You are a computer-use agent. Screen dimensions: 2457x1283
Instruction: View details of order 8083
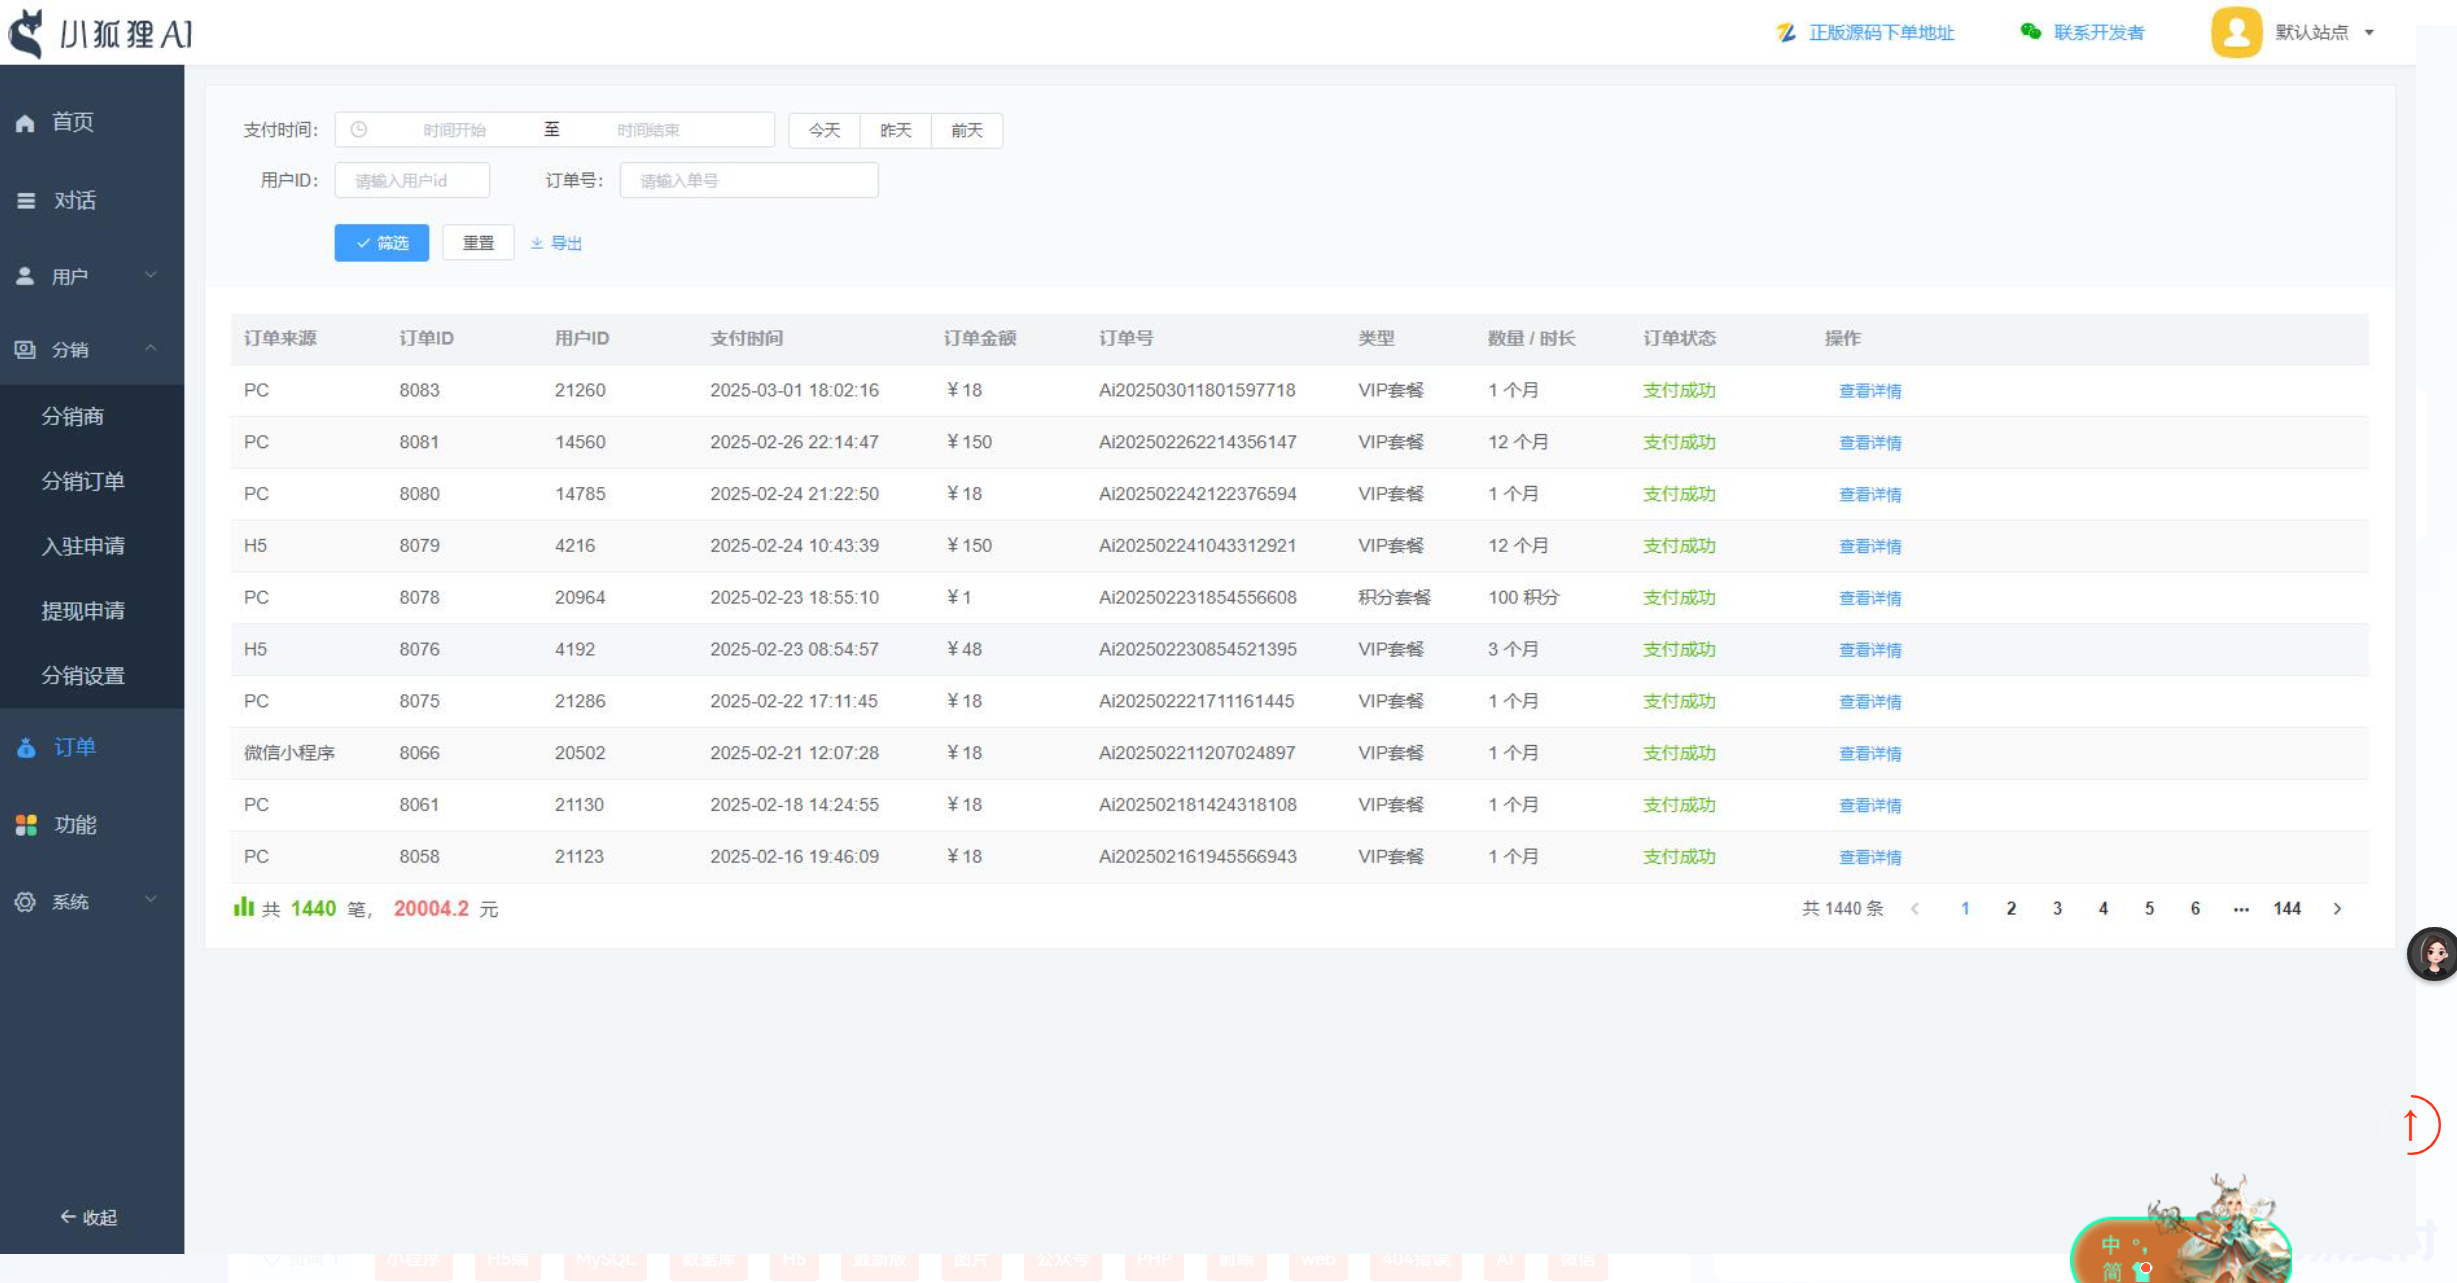tap(1869, 391)
